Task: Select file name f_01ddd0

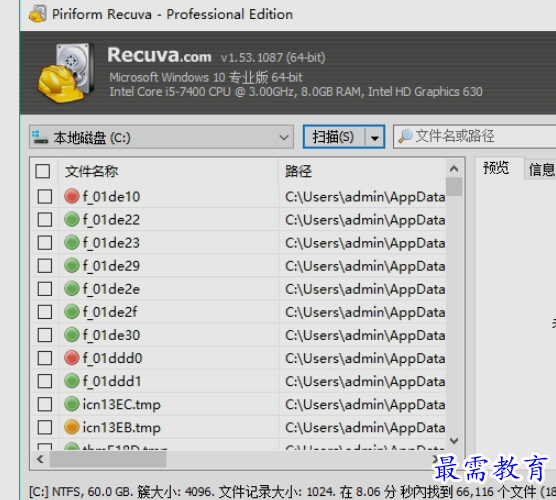Action: 112,358
